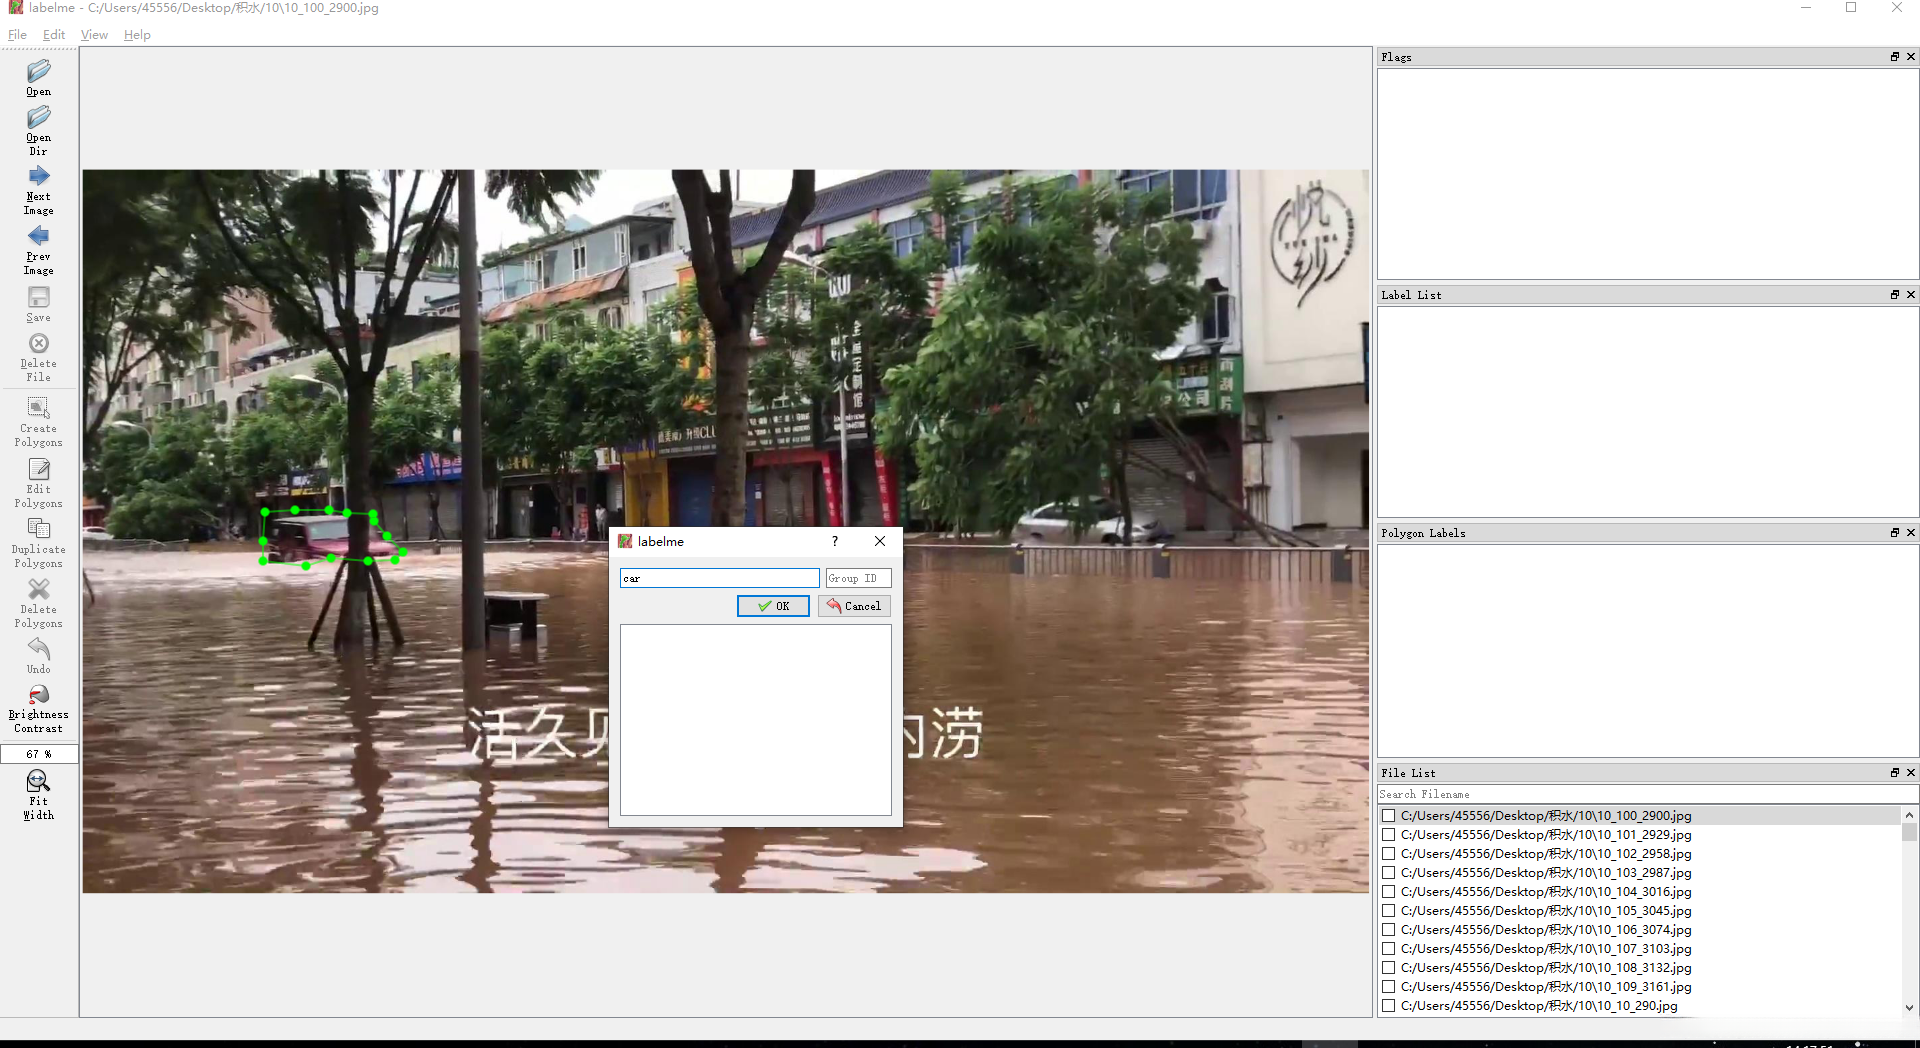Toggle checkbox for 10_104_3016.jpg

click(x=1389, y=892)
